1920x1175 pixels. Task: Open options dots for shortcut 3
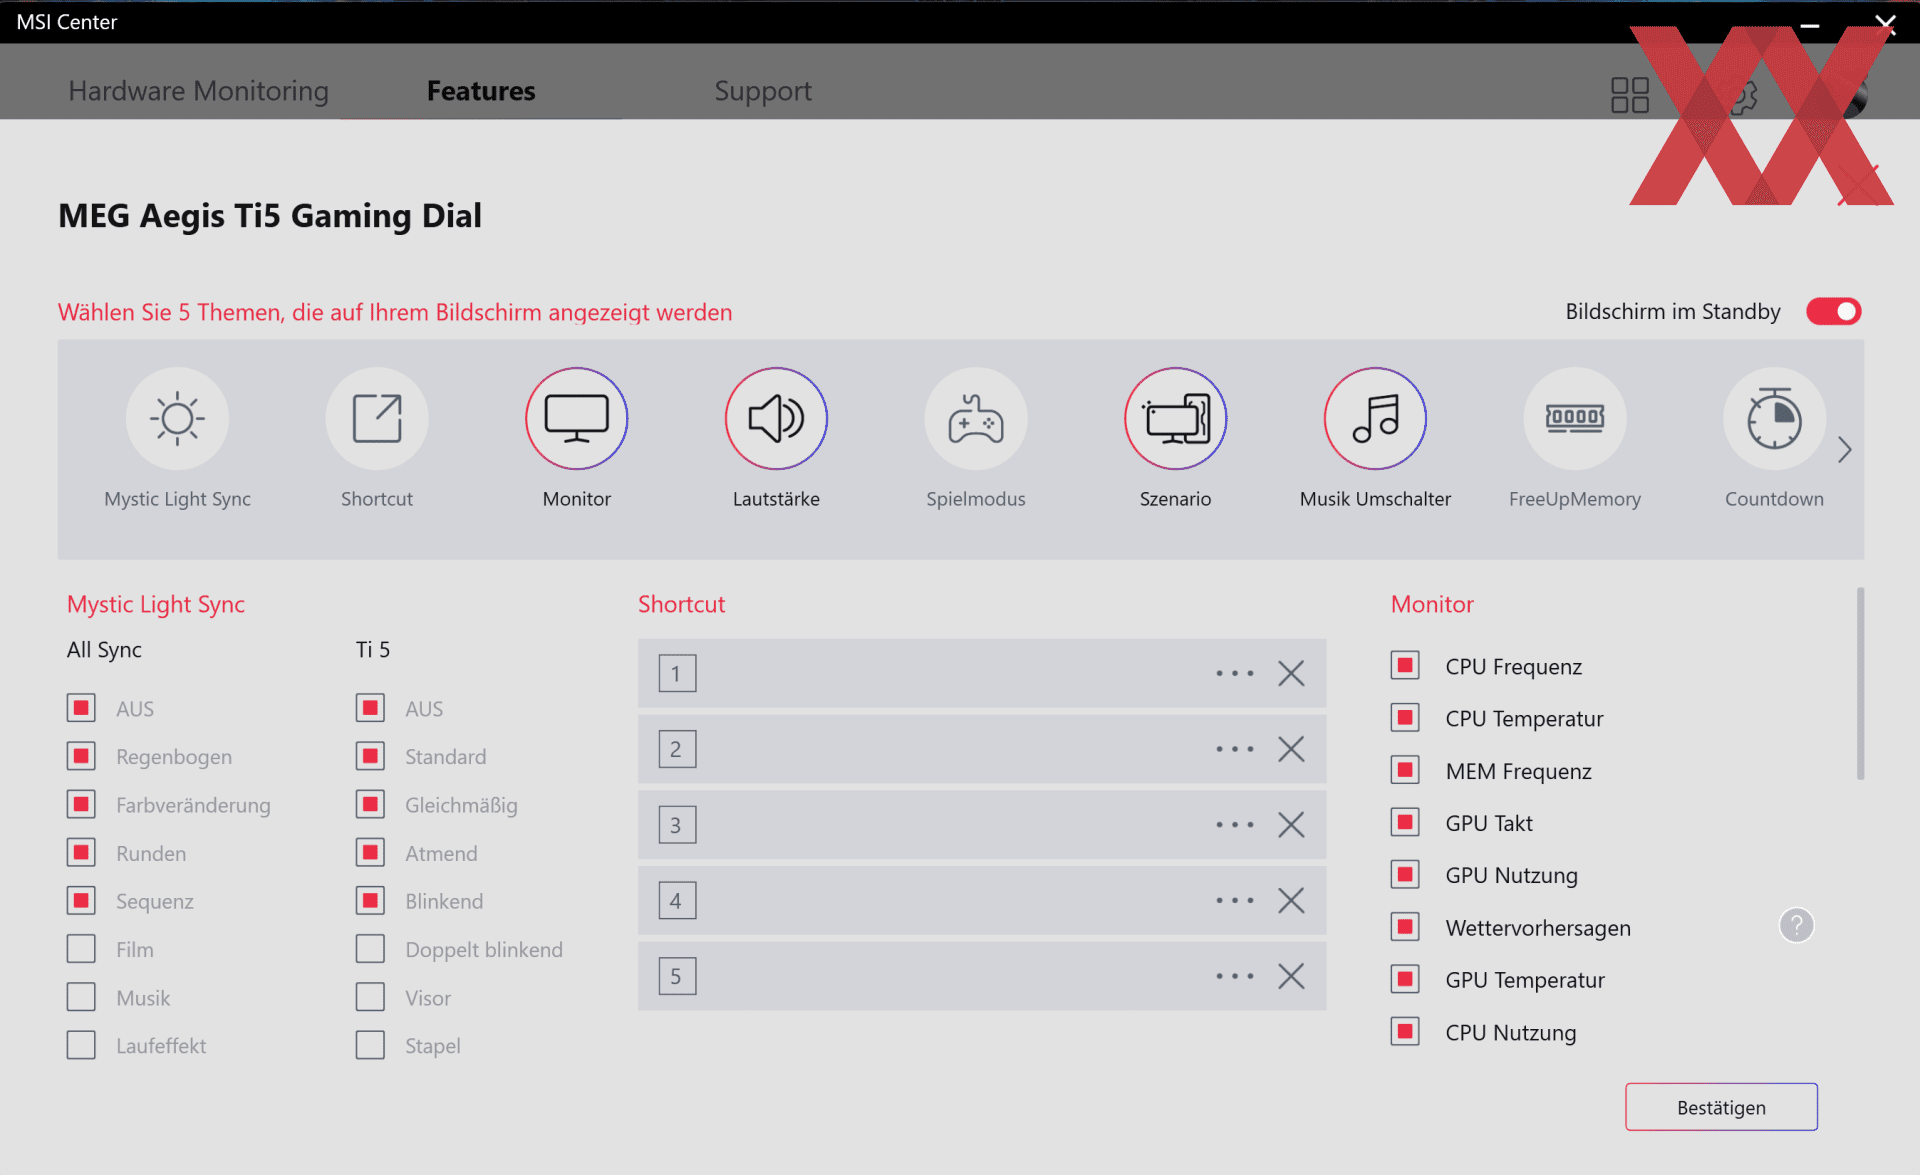(x=1235, y=825)
